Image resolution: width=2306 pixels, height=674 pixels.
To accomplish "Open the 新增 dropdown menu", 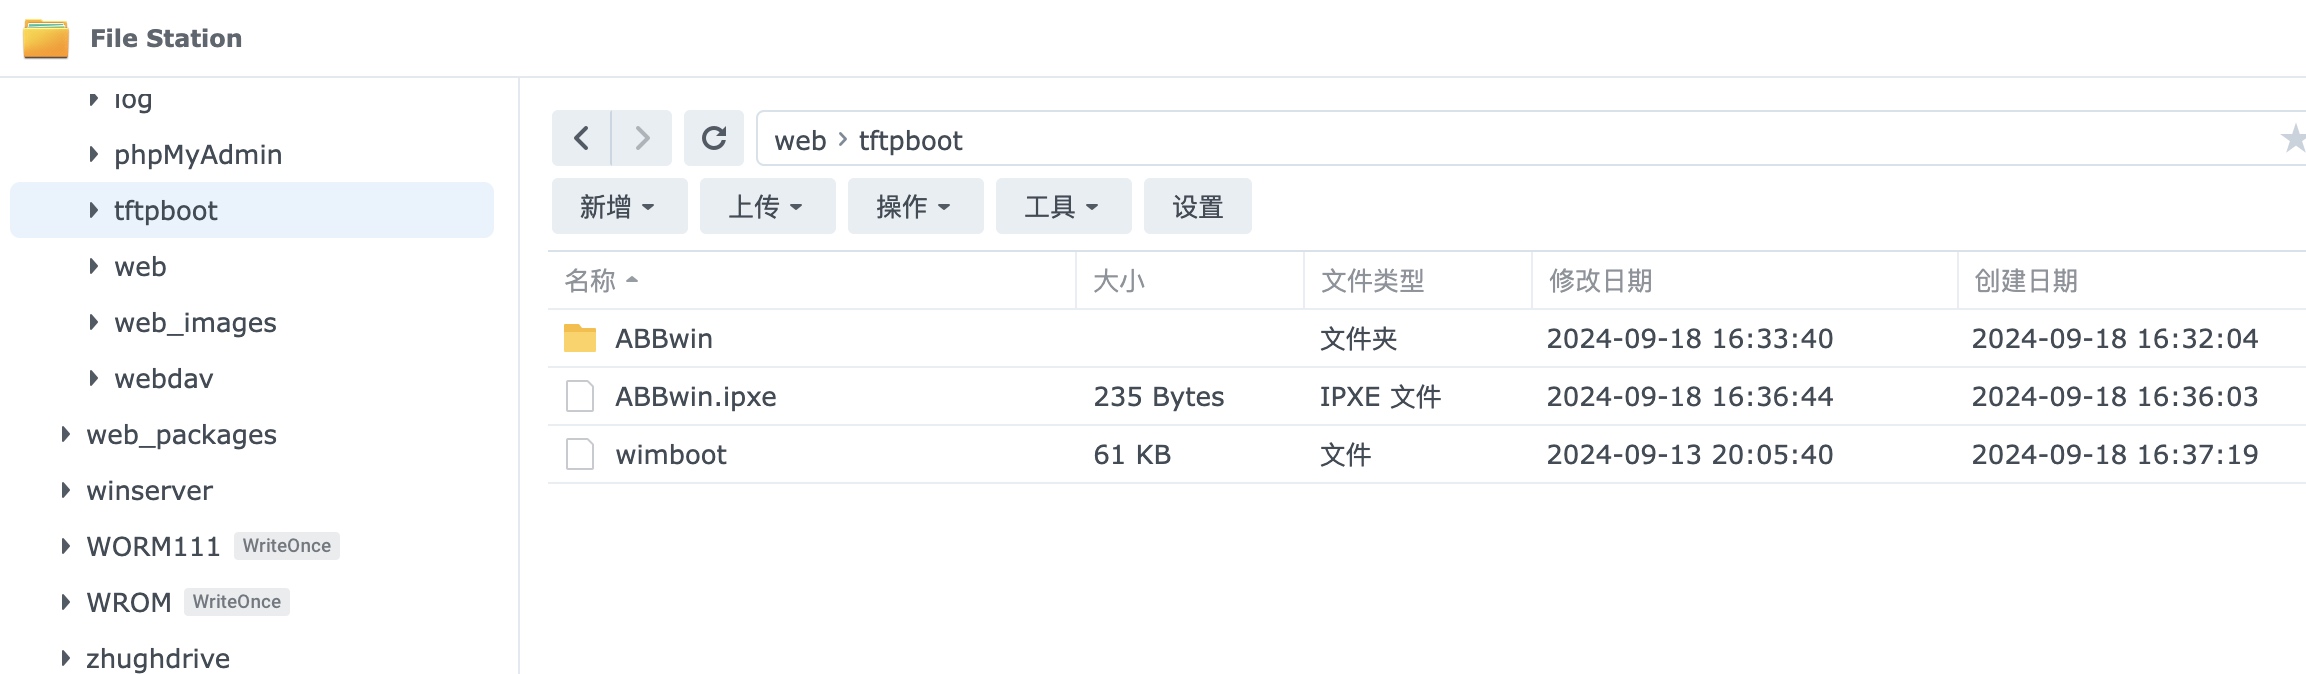I will [619, 206].
